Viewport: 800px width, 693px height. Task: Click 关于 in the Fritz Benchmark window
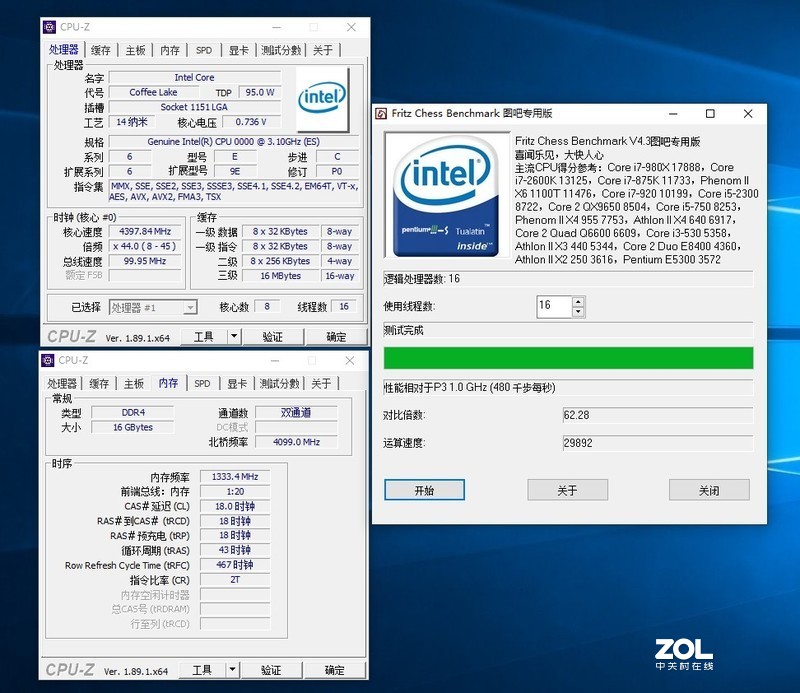tap(567, 490)
